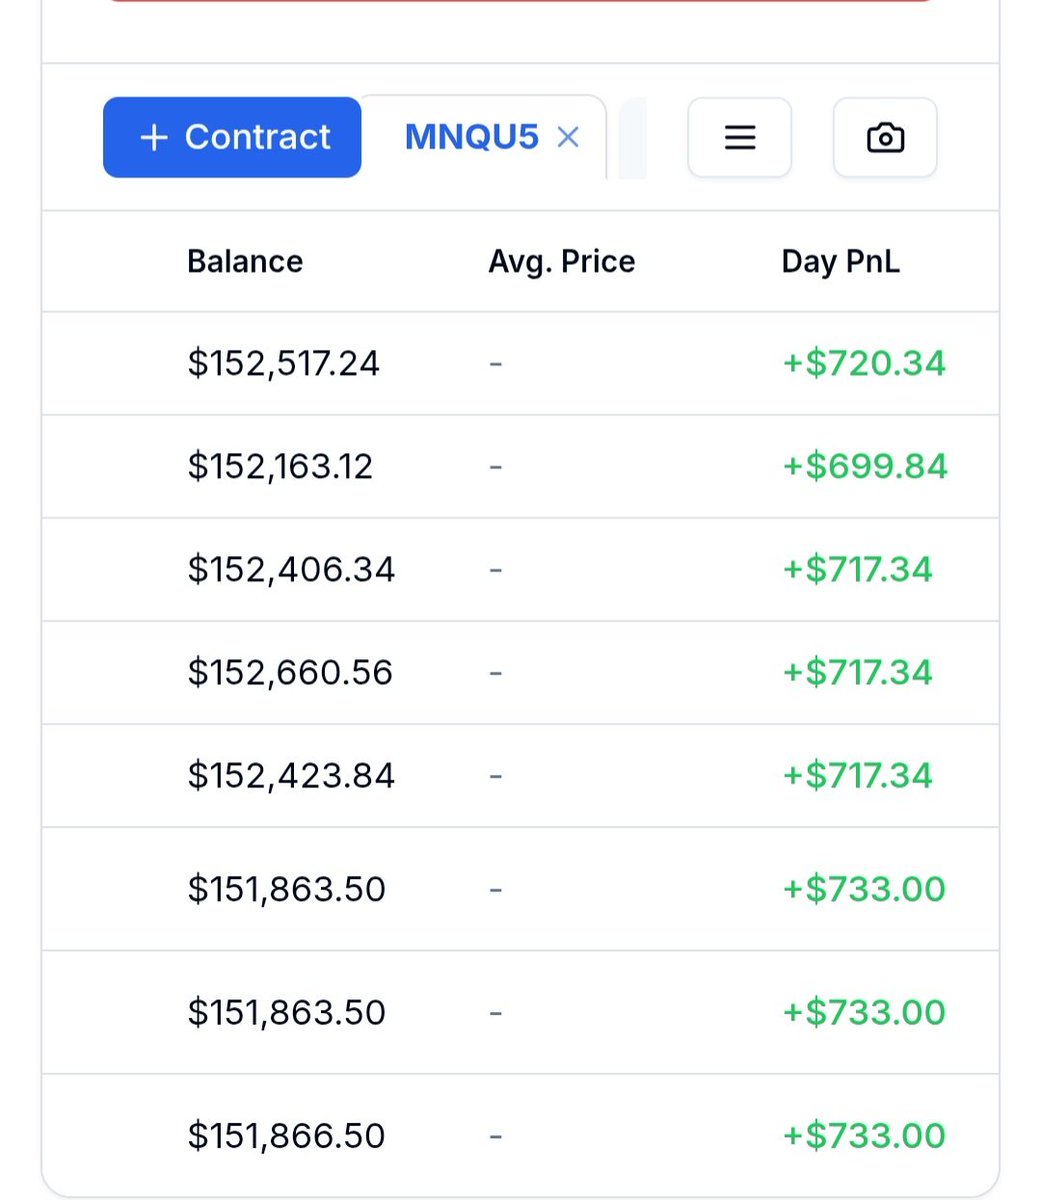This screenshot has width=1041, height=1200.
Task: Open the hamburger menu icon
Action: pos(739,137)
